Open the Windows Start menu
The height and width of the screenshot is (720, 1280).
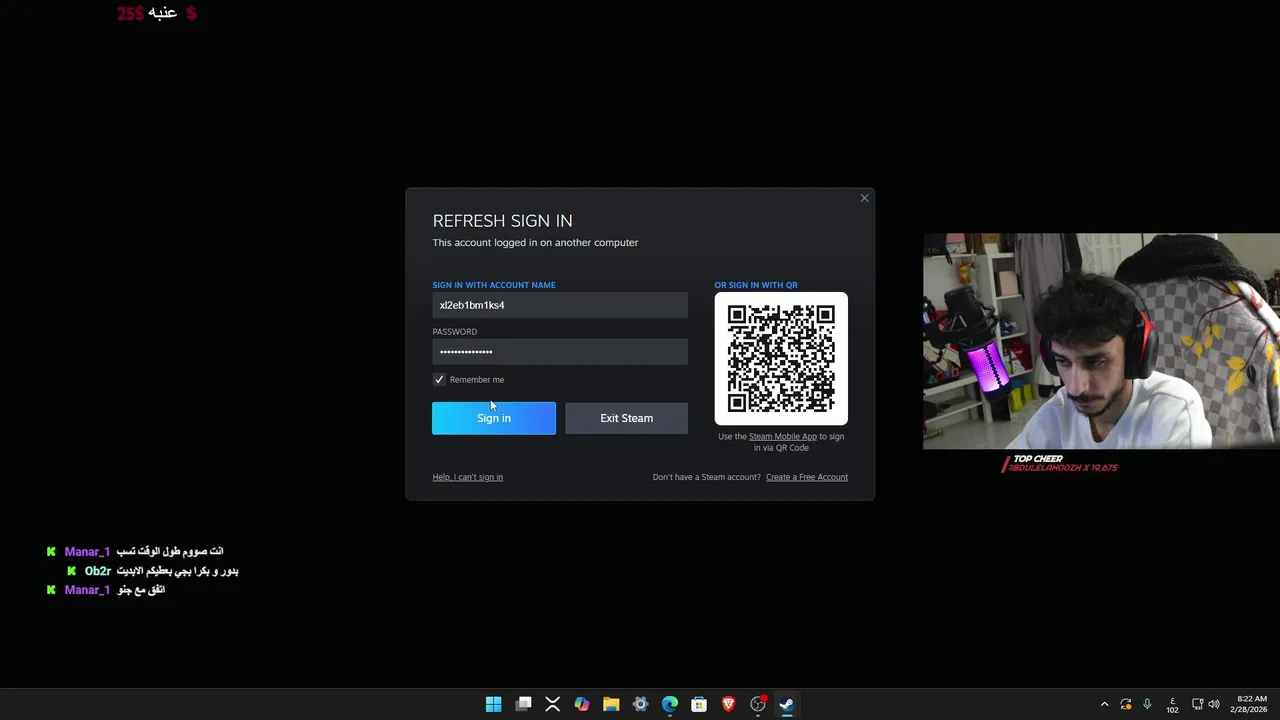(493, 704)
